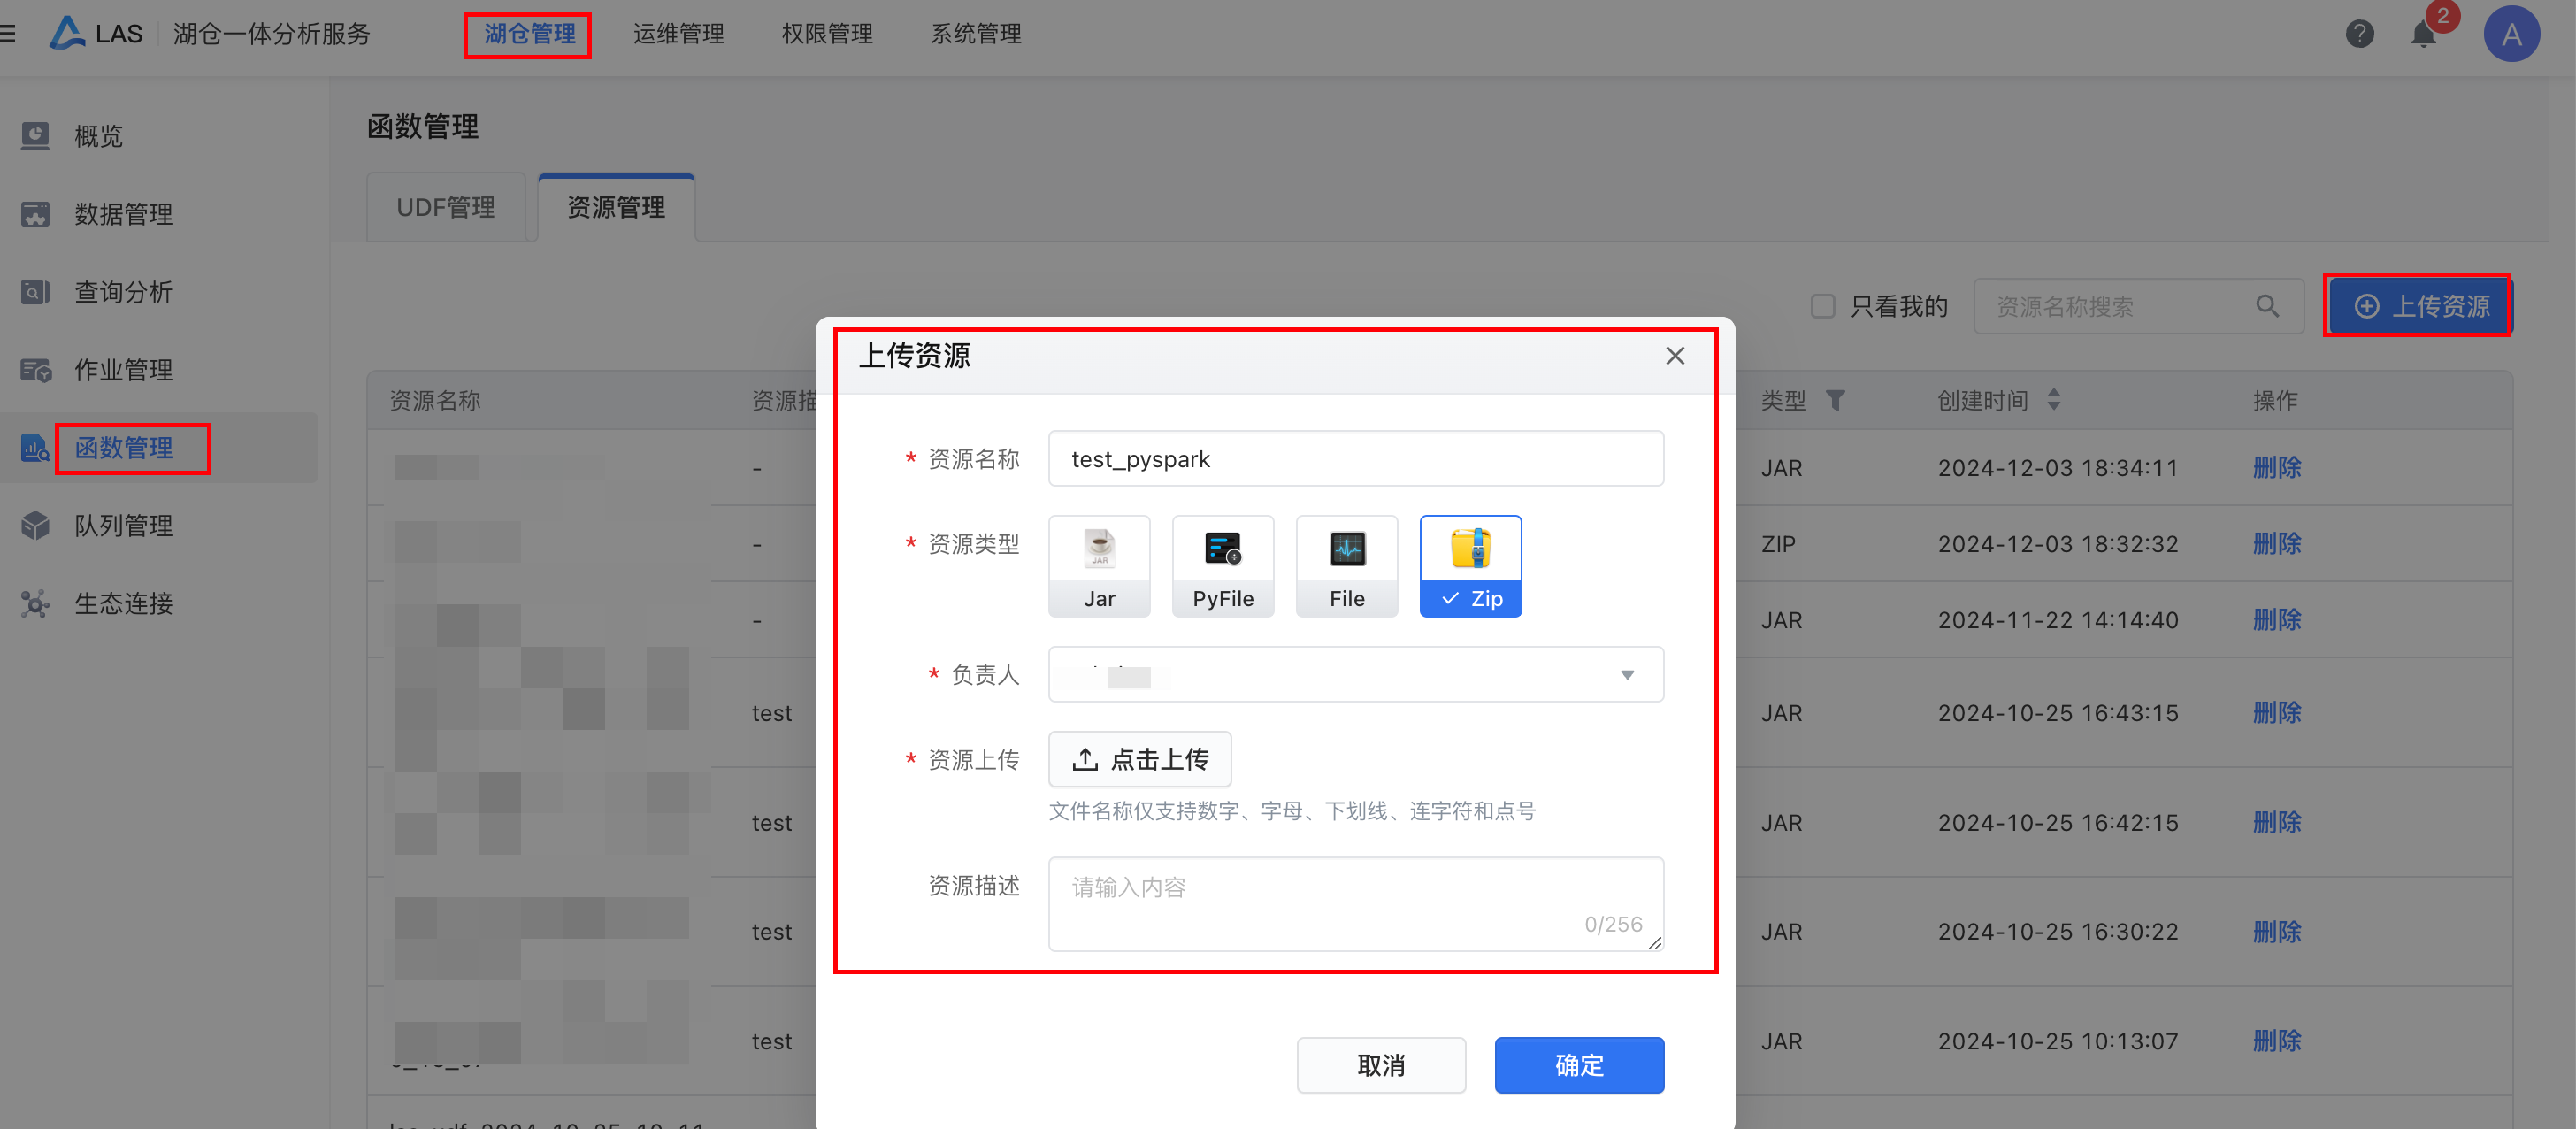Viewport: 2576px width, 1129px height.
Task: Open 运维管理 top menu
Action: (x=678, y=34)
